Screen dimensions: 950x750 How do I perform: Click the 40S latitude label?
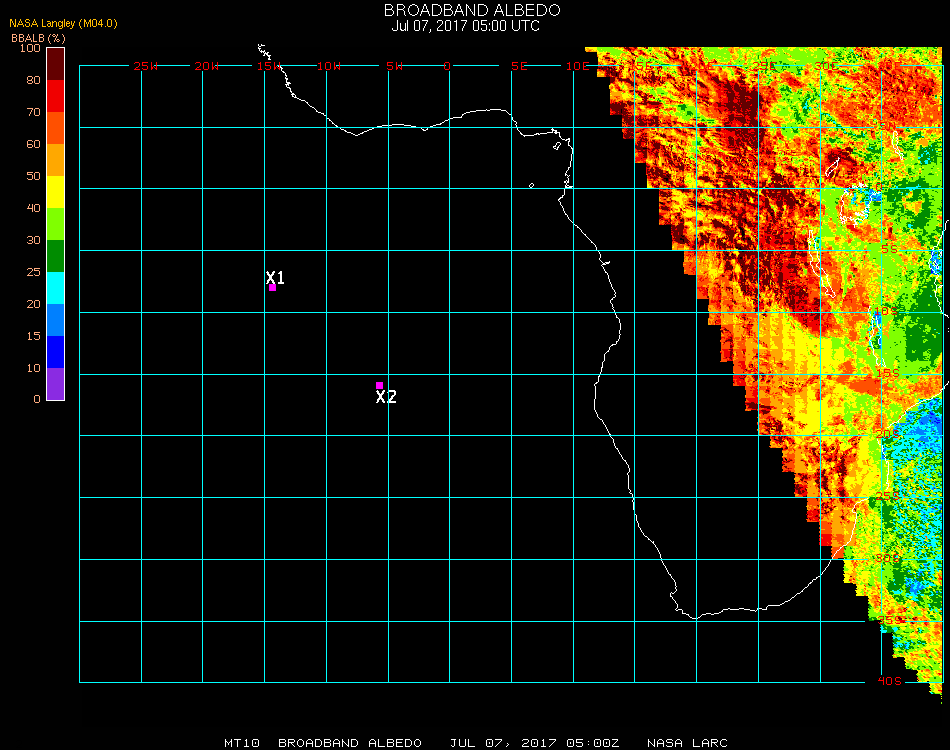[x=890, y=681]
